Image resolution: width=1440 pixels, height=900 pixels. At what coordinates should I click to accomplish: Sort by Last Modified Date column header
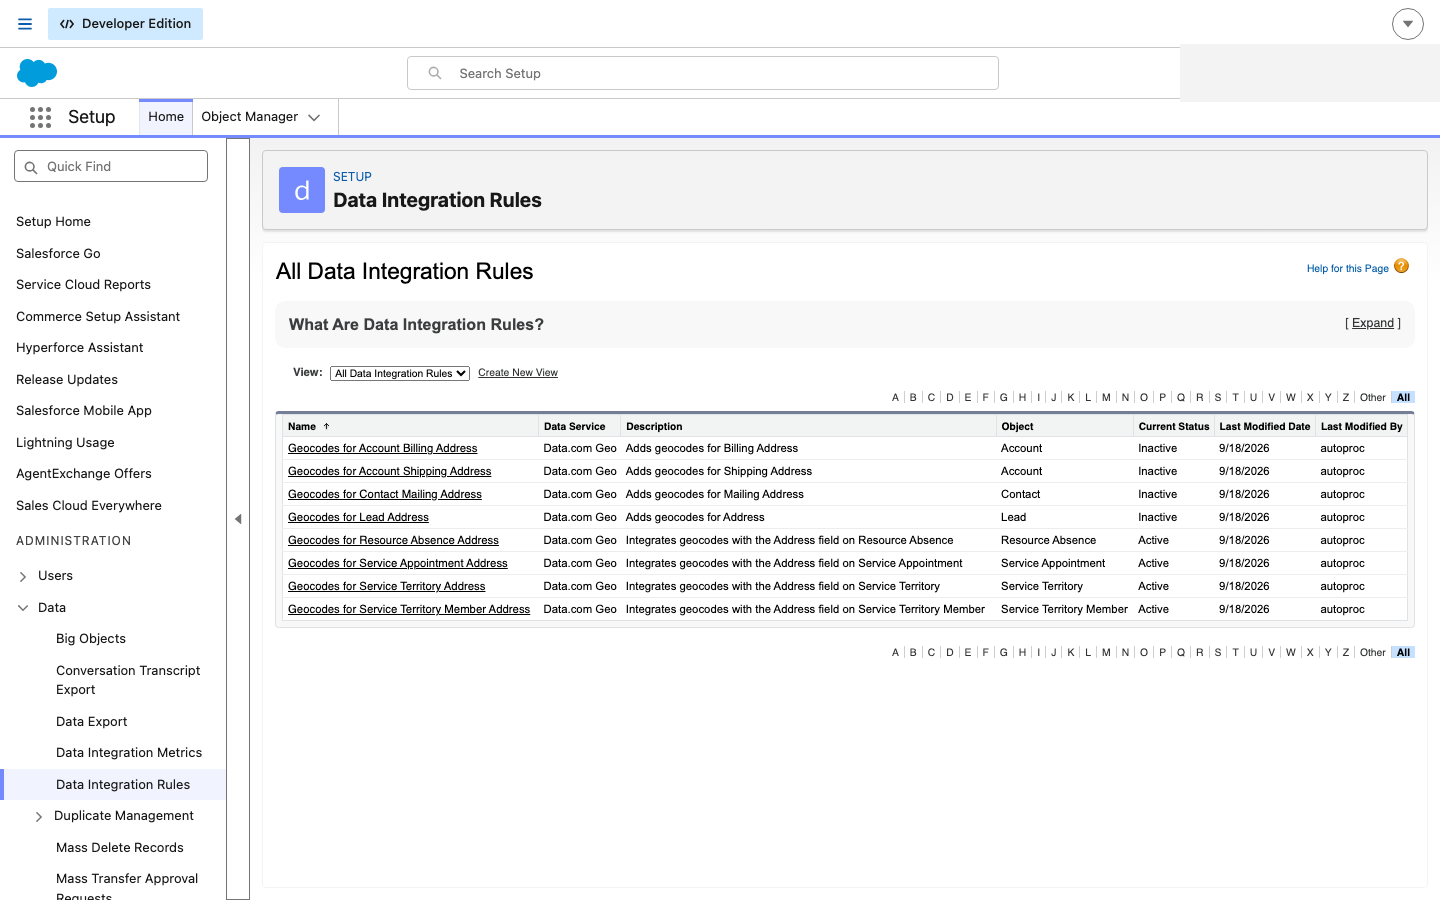(1265, 426)
